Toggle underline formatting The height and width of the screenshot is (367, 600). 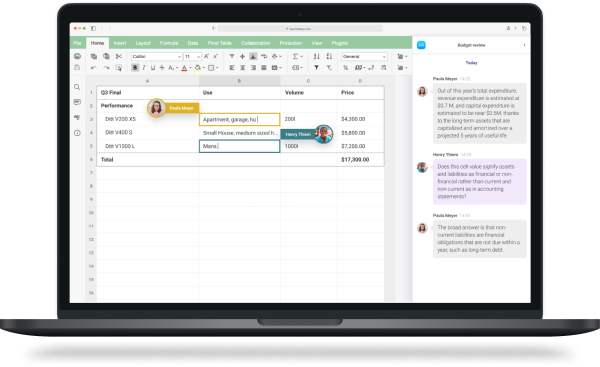click(x=153, y=68)
